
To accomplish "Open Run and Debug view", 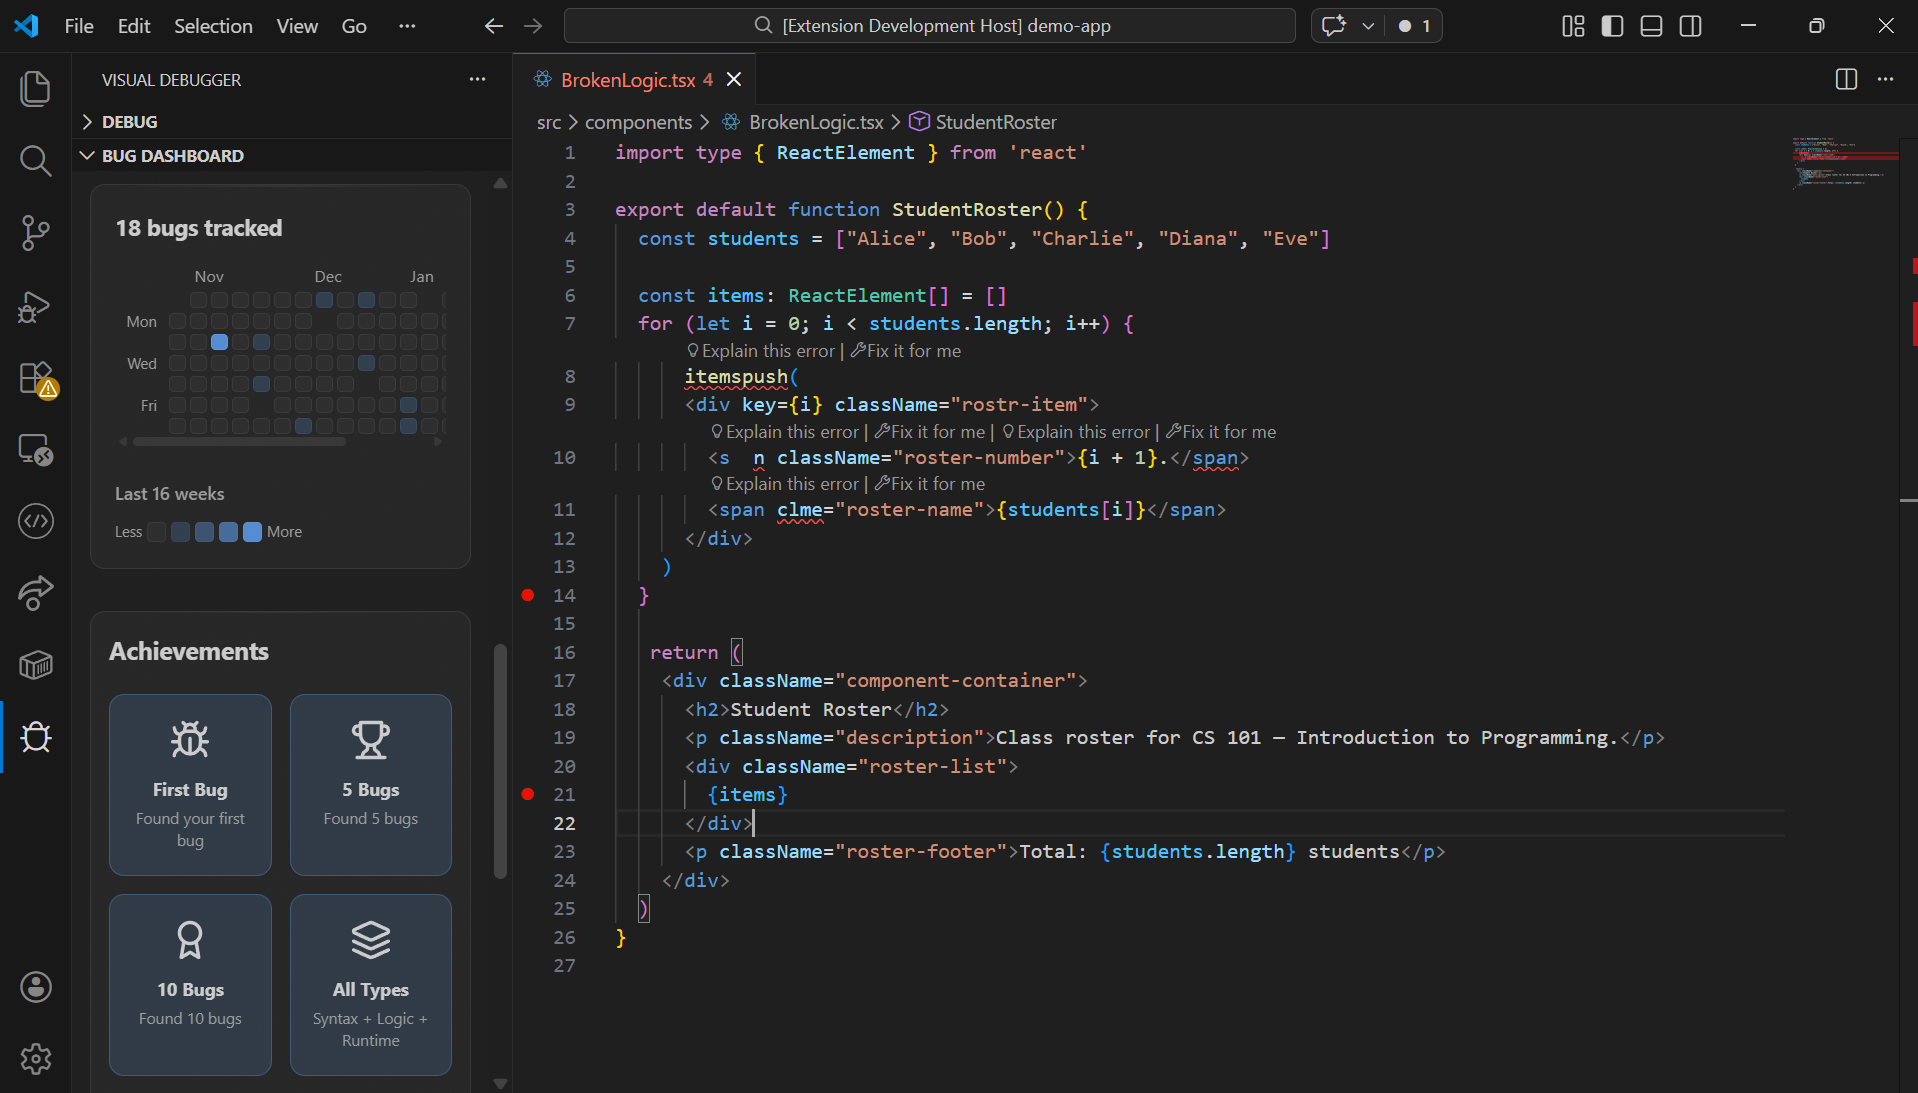I will tap(35, 306).
